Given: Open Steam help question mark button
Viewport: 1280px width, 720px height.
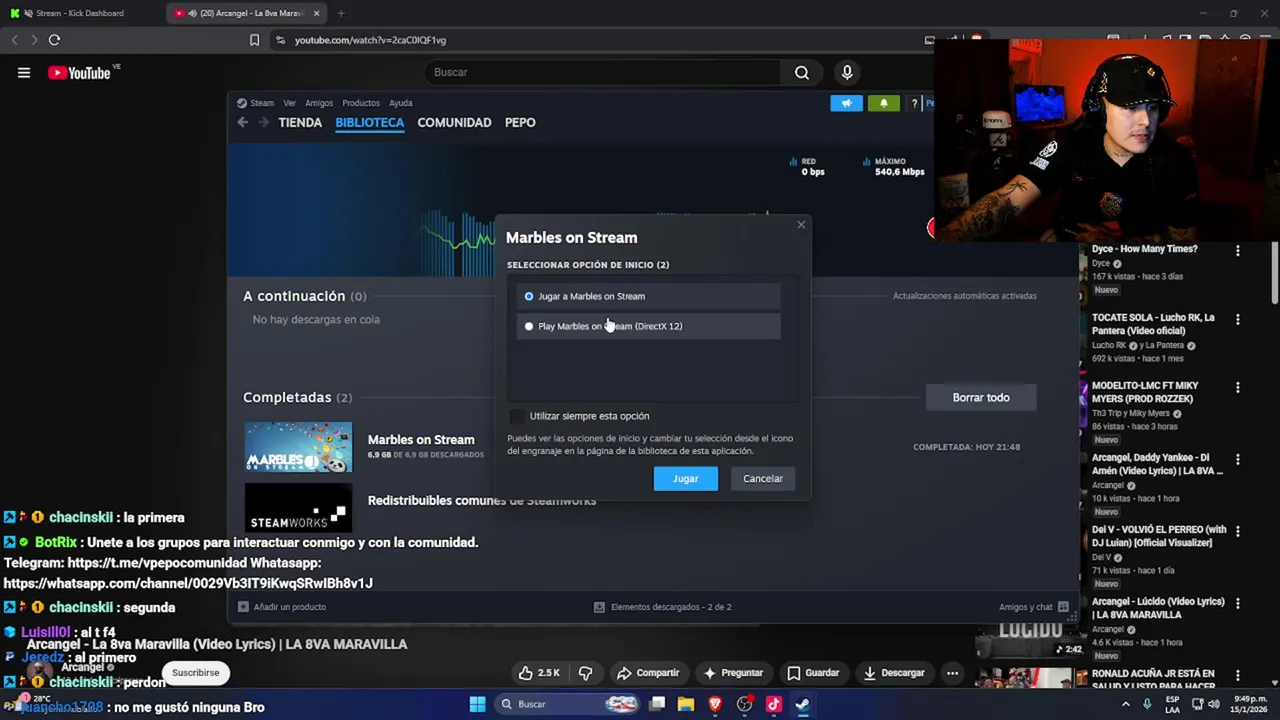Looking at the screenshot, I should pos(914,103).
